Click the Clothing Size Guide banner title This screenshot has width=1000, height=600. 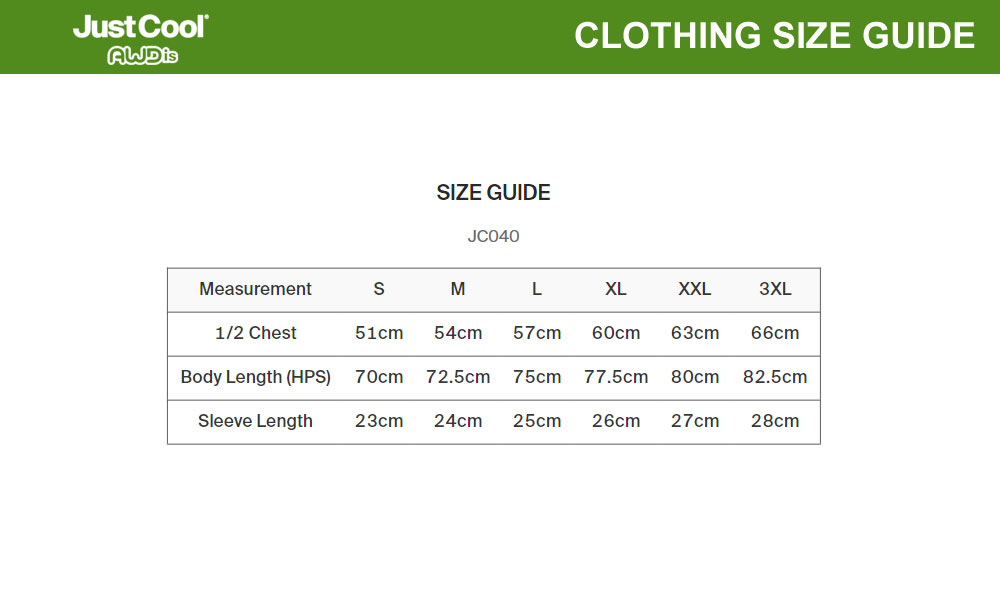pos(774,36)
